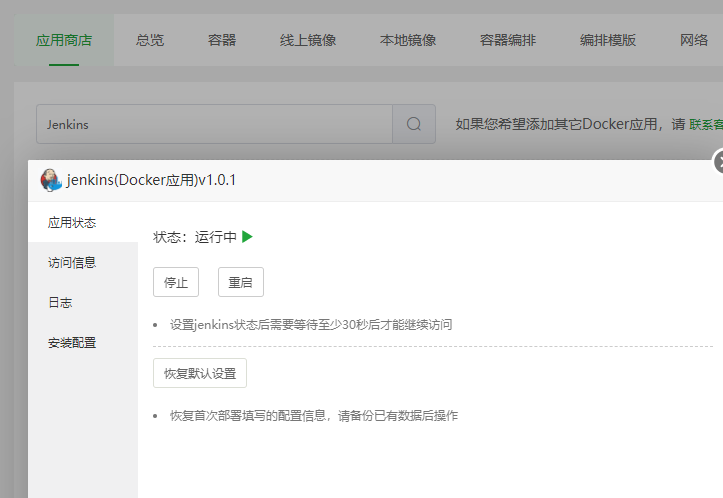The image size is (723, 498).
Task: Click the 状态：运行中 status text
Action: pos(195,237)
